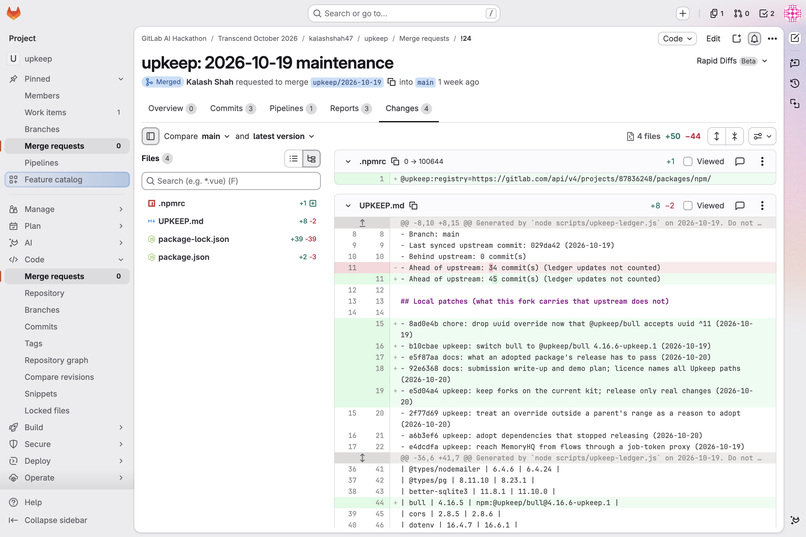Copy UPKEEP.md file path icon

(413, 206)
